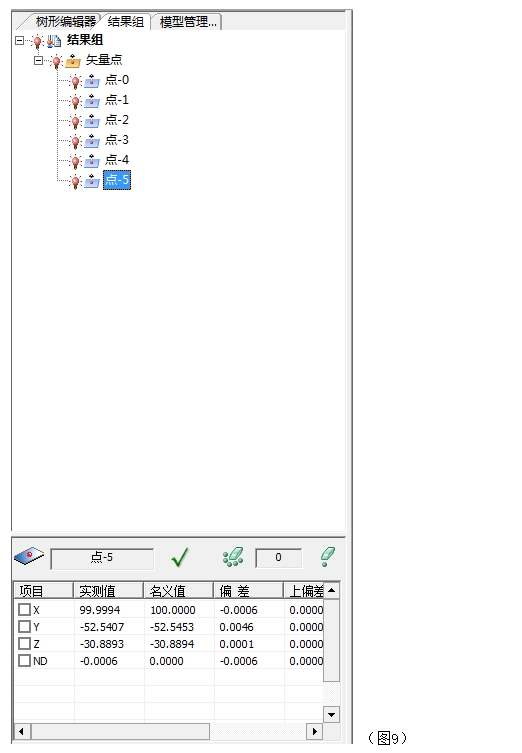Click the 实测值 column header
Image resolution: width=522 pixels, height=753 pixels.
[x=109, y=591]
